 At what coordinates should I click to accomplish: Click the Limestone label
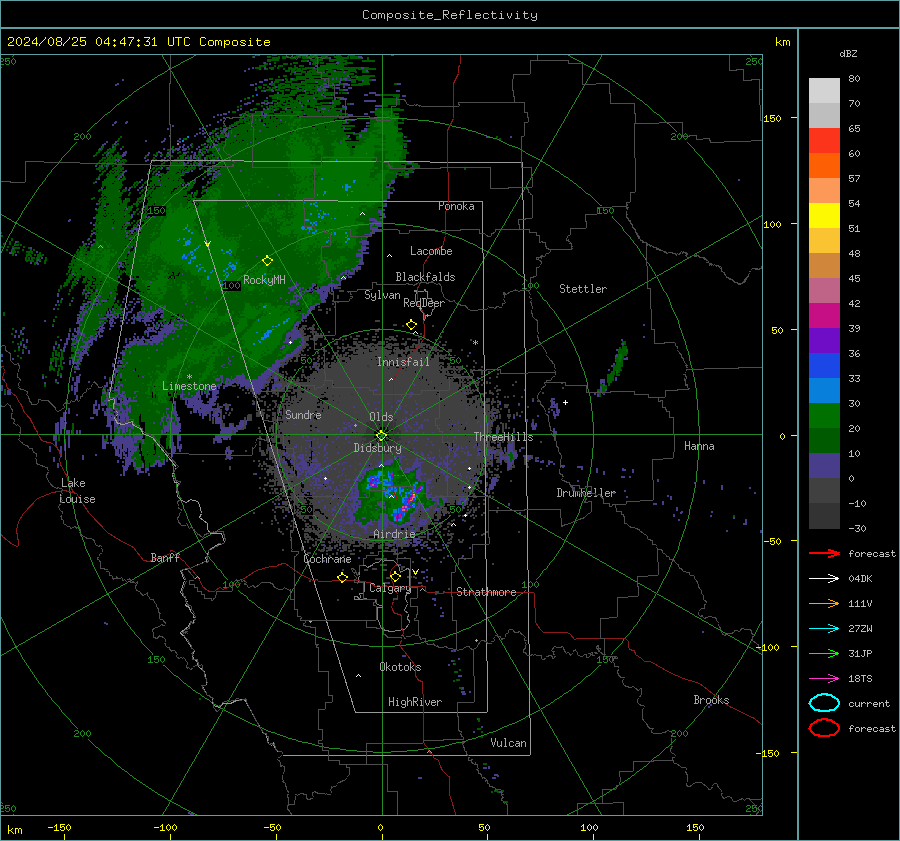(x=189, y=386)
